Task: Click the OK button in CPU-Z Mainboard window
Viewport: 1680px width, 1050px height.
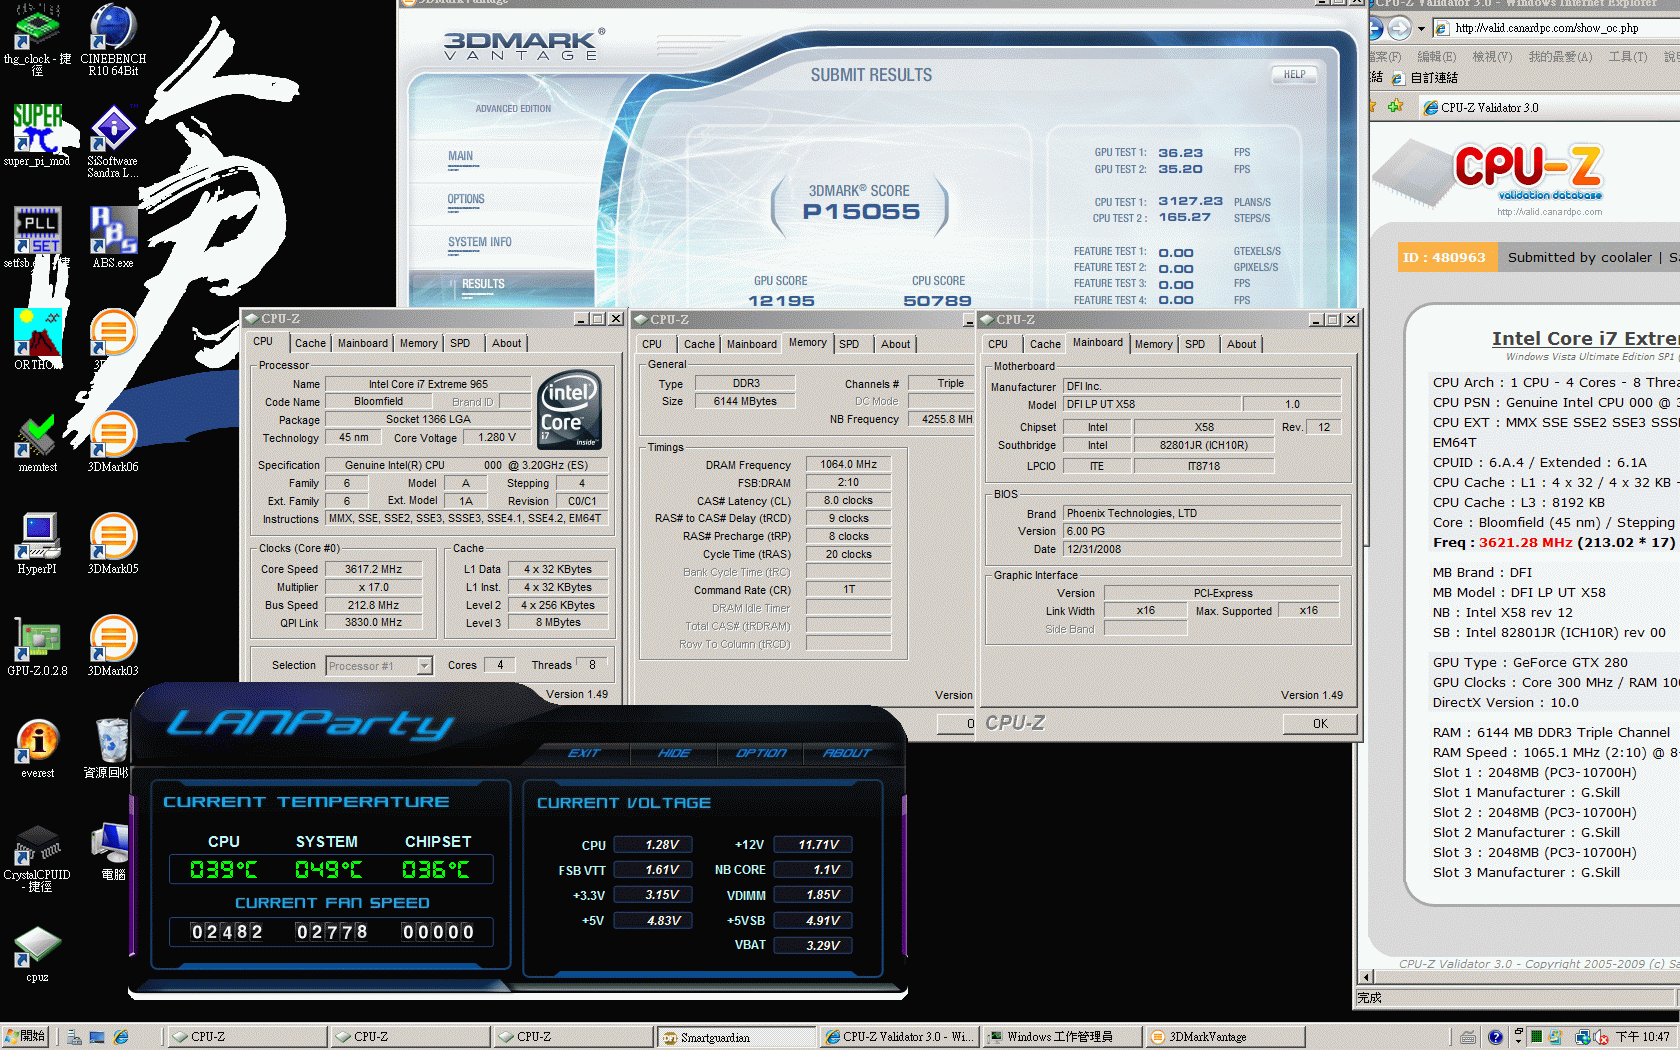Action: tap(1320, 723)
